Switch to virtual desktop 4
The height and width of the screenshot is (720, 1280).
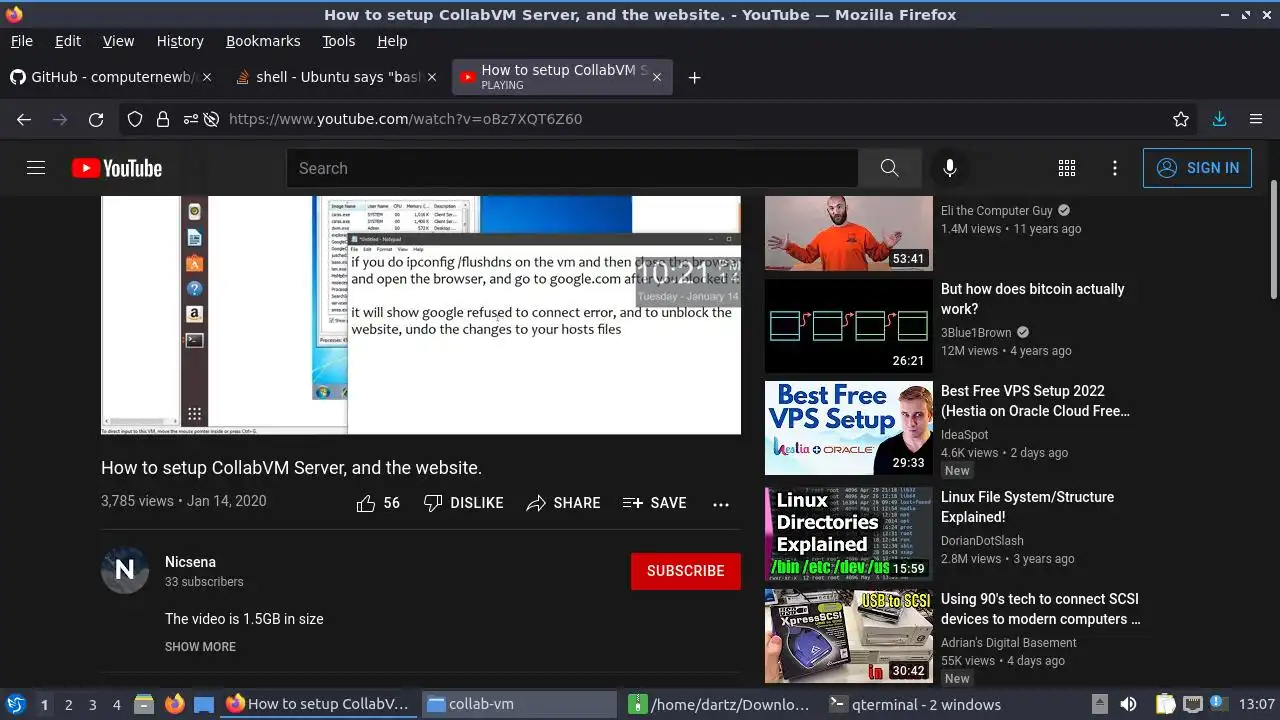(x=116, y=704)
